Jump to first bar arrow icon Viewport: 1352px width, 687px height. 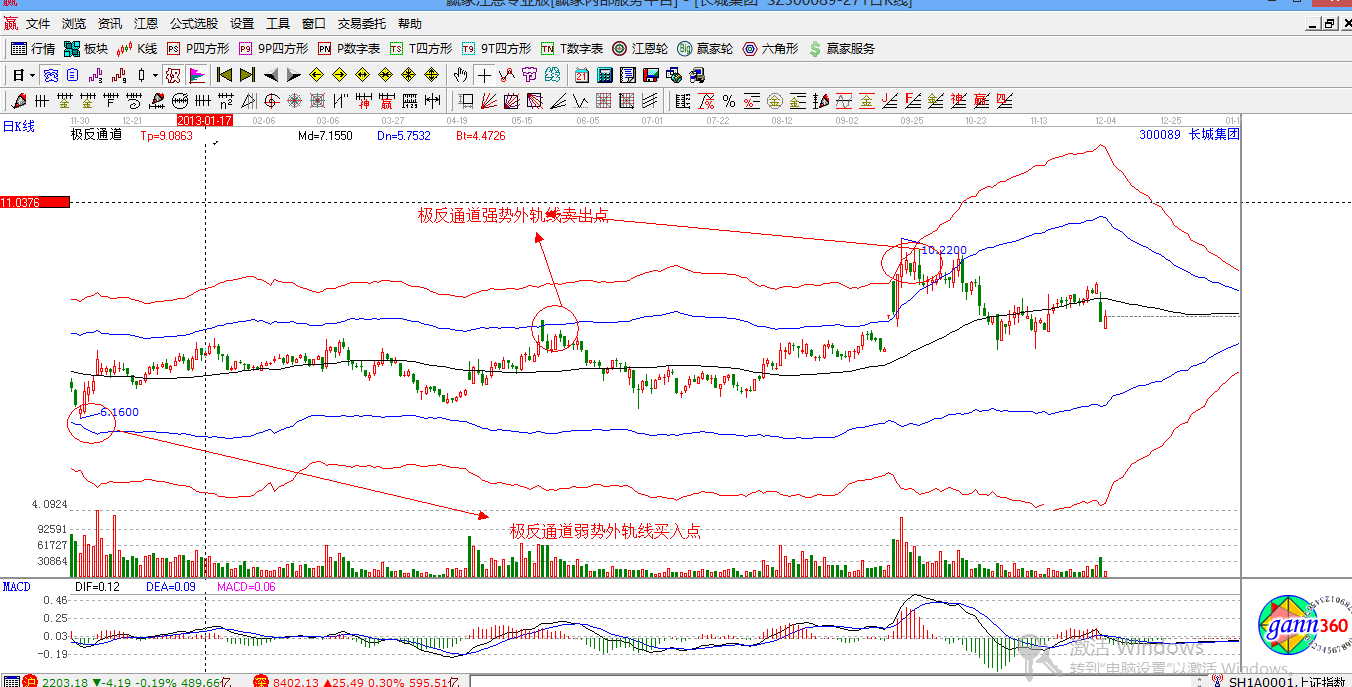coord(224,75)
